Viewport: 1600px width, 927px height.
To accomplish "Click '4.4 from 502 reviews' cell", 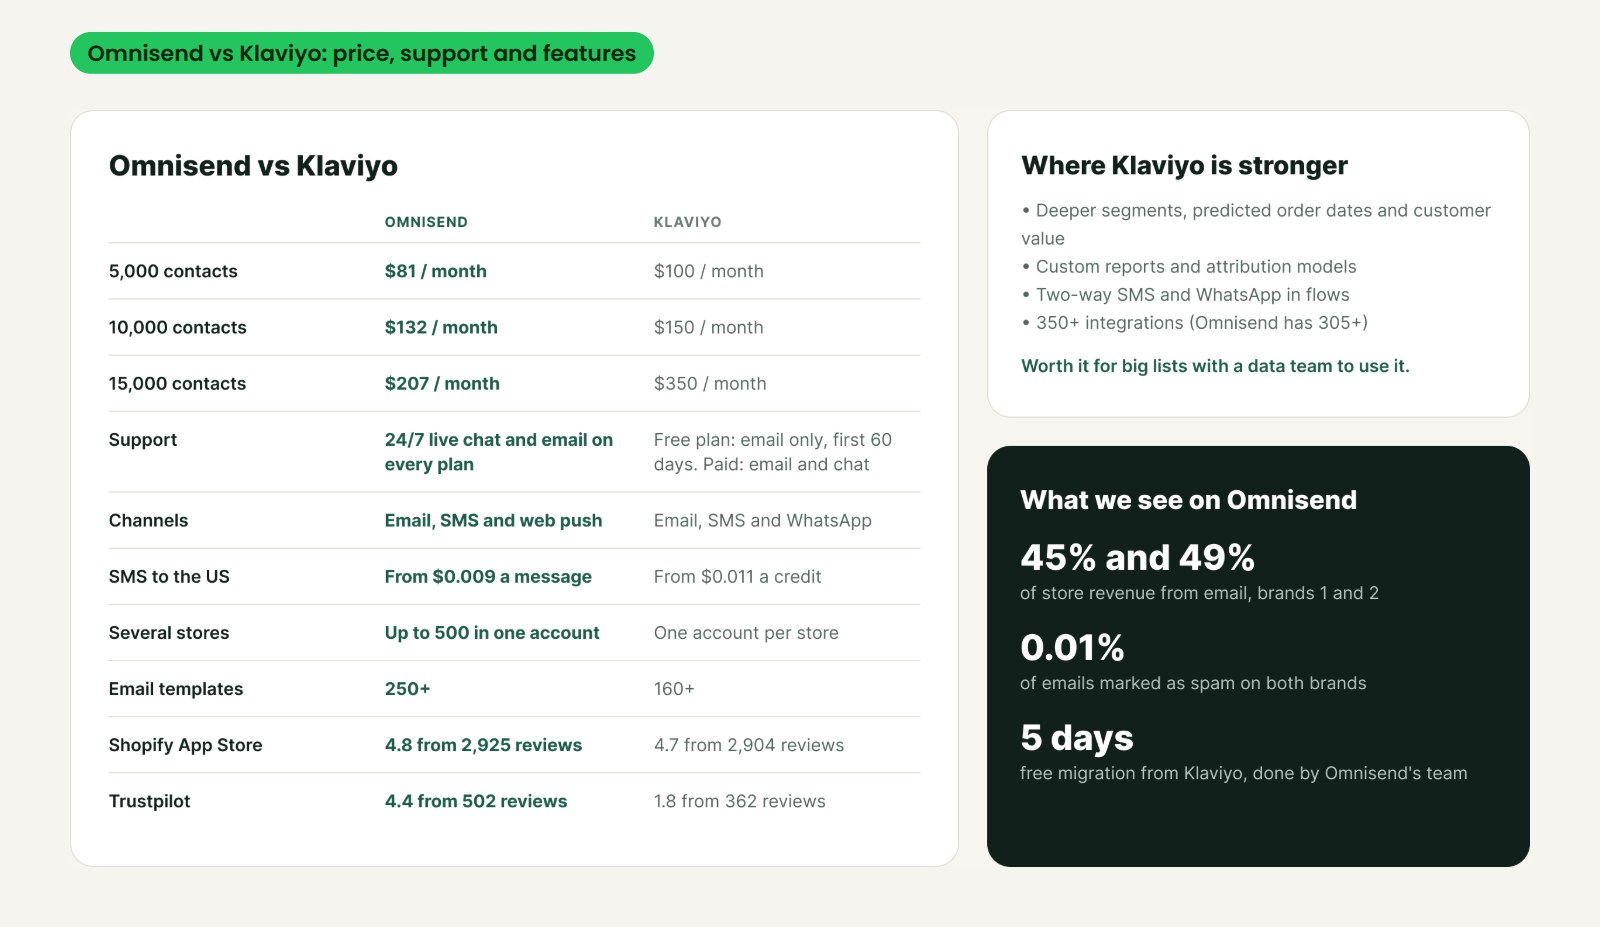I will (x=476, y=801).
